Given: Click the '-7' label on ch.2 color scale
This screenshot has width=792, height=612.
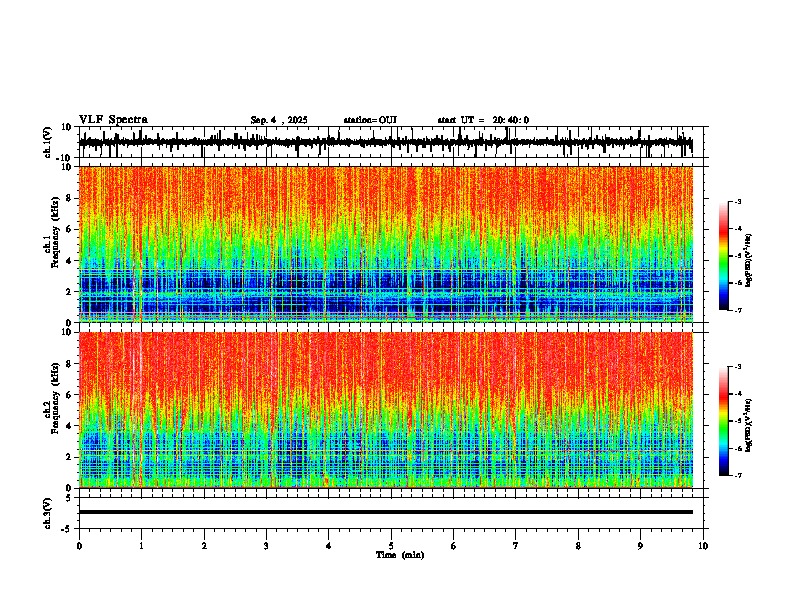Looking at the screenshot, I should (x=738, y=475).
